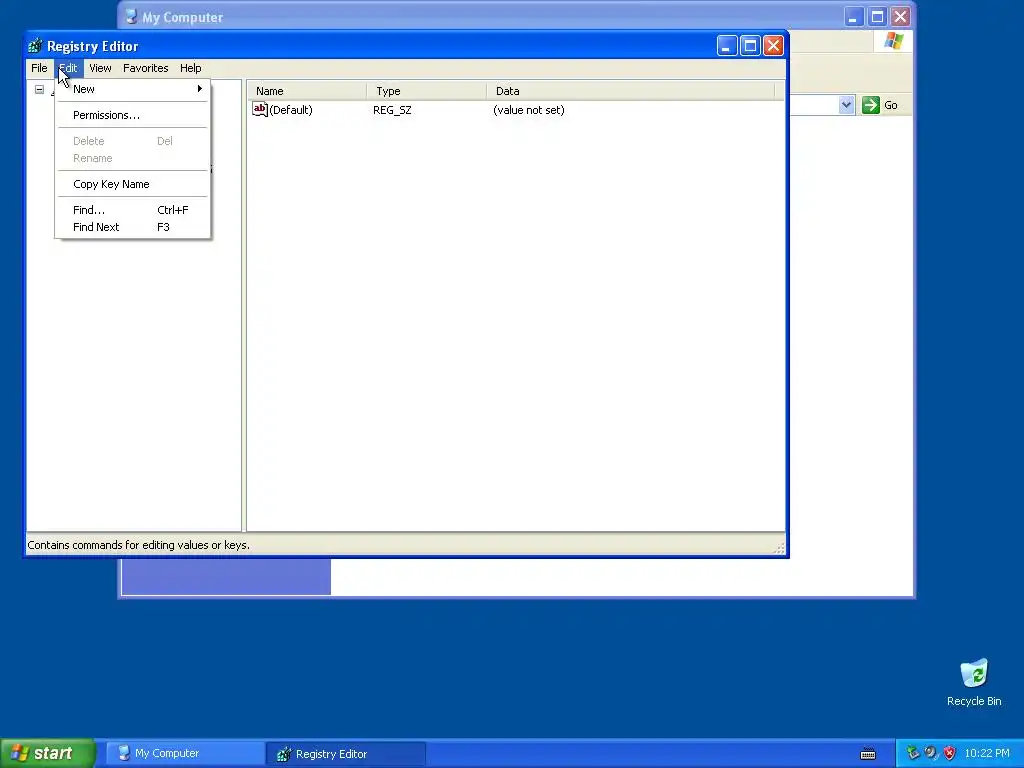Select the (Default) value name
The image size is (1024, 768).
pos(291,110)
